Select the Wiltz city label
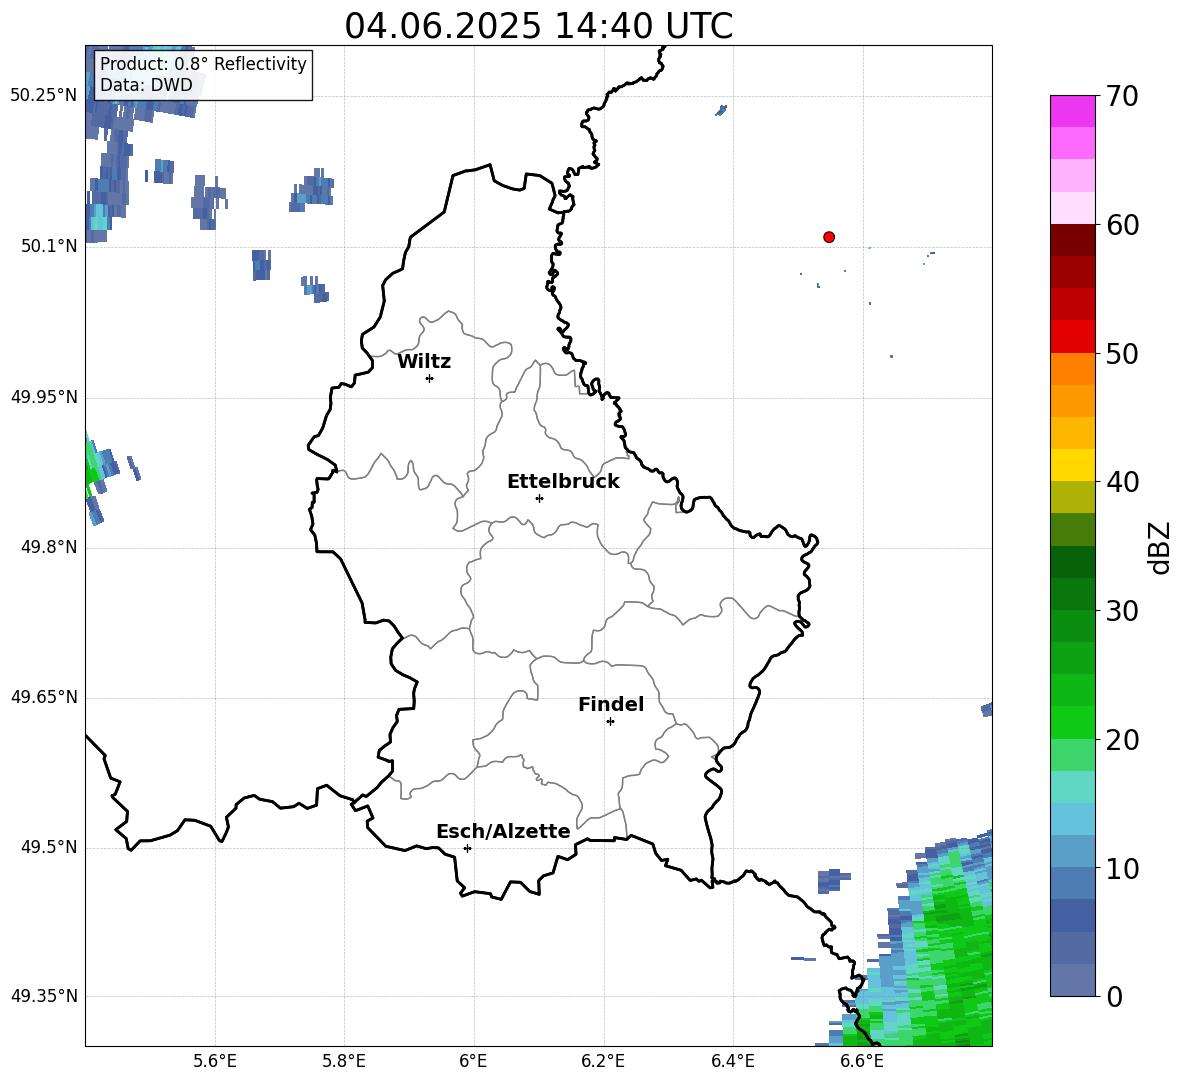Screen dimensions: 1184x1081 point(424,362)
